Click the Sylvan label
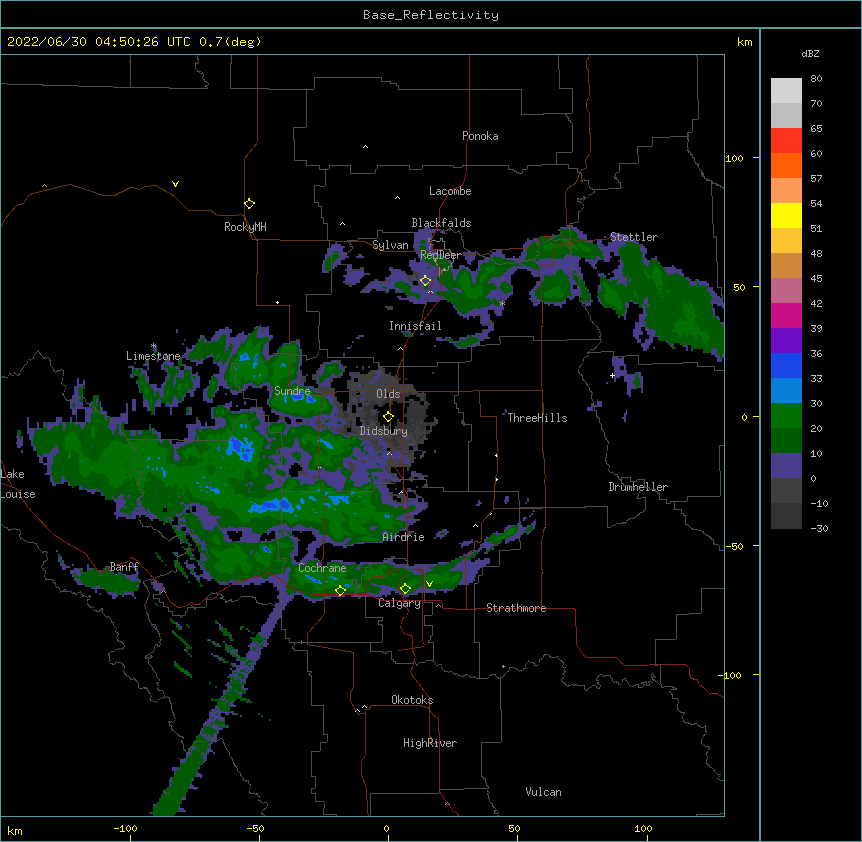862x842 pixels. [x=390, y=245]
